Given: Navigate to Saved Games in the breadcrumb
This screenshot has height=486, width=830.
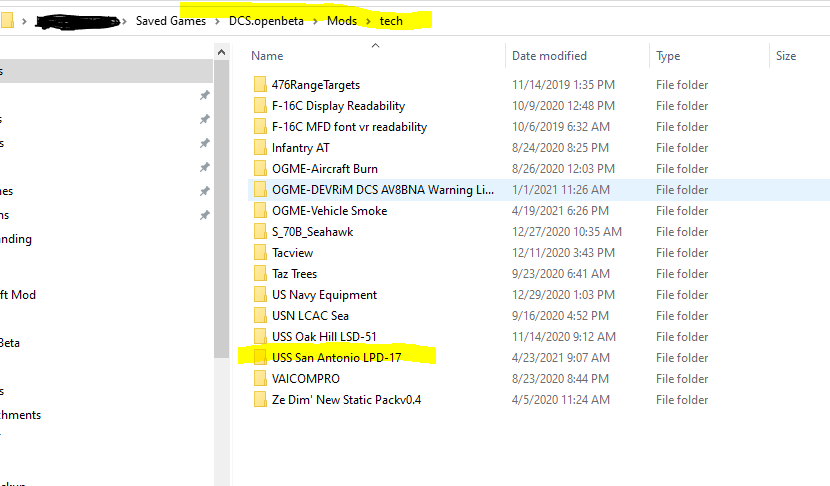Looking at the screenshot, I should tap(170, 21).
